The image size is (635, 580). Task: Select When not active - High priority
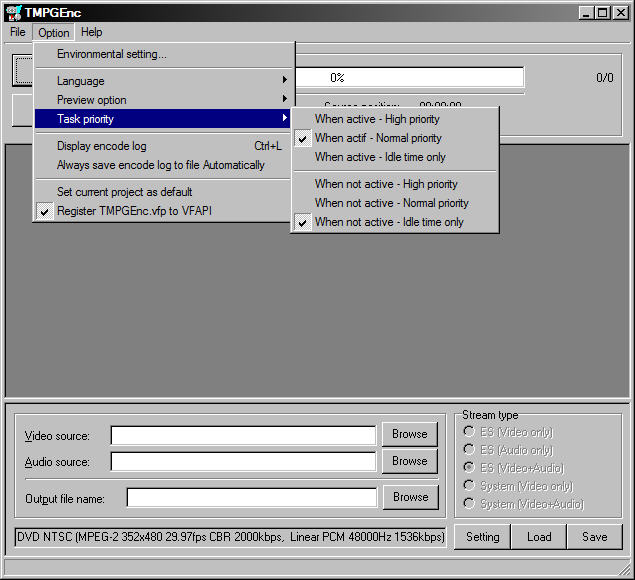point(395,184)
